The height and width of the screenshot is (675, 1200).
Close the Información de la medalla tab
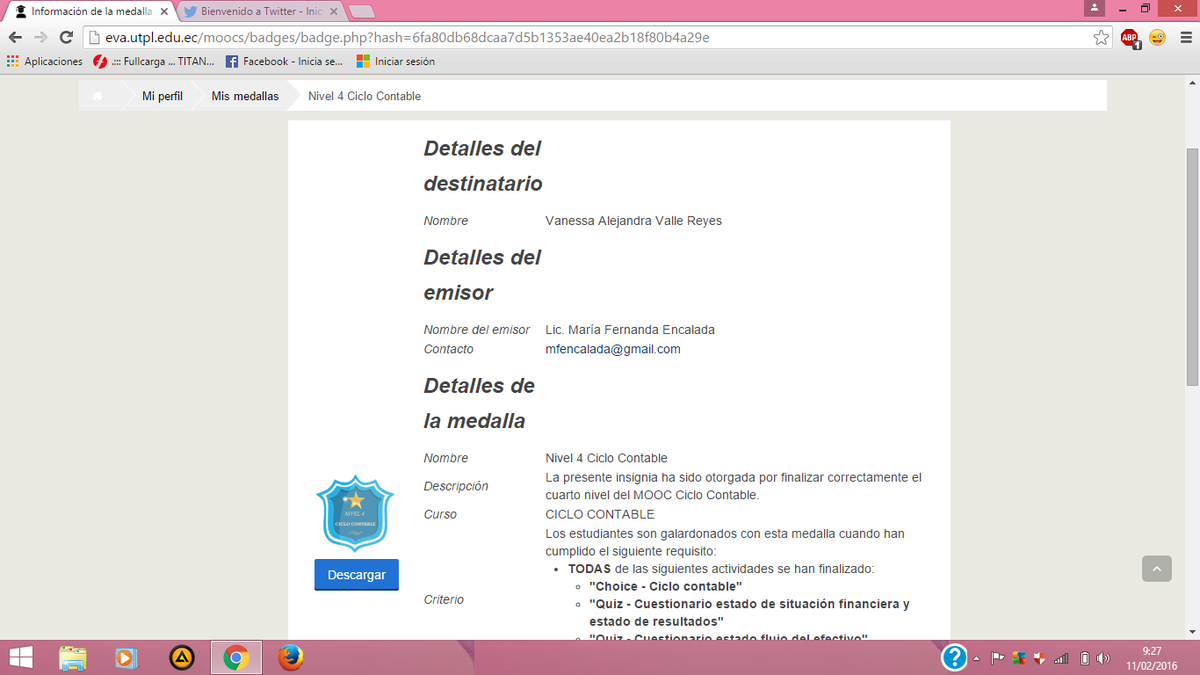(164, 11)
